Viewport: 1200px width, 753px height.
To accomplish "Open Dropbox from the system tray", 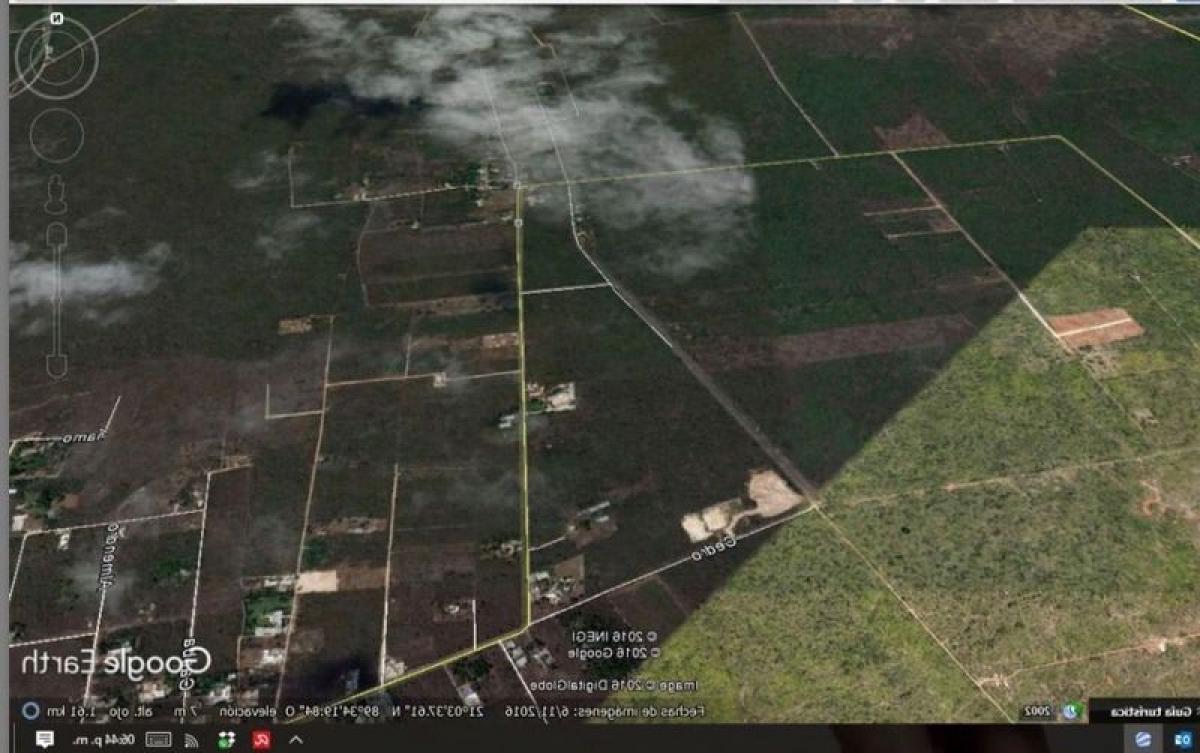I will coord(225,740).
